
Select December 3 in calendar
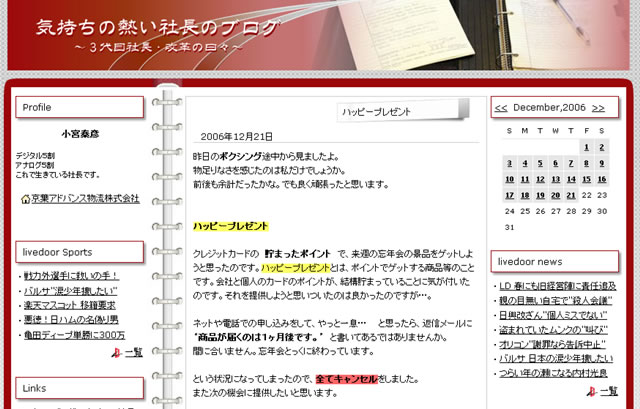click(509, 163)
